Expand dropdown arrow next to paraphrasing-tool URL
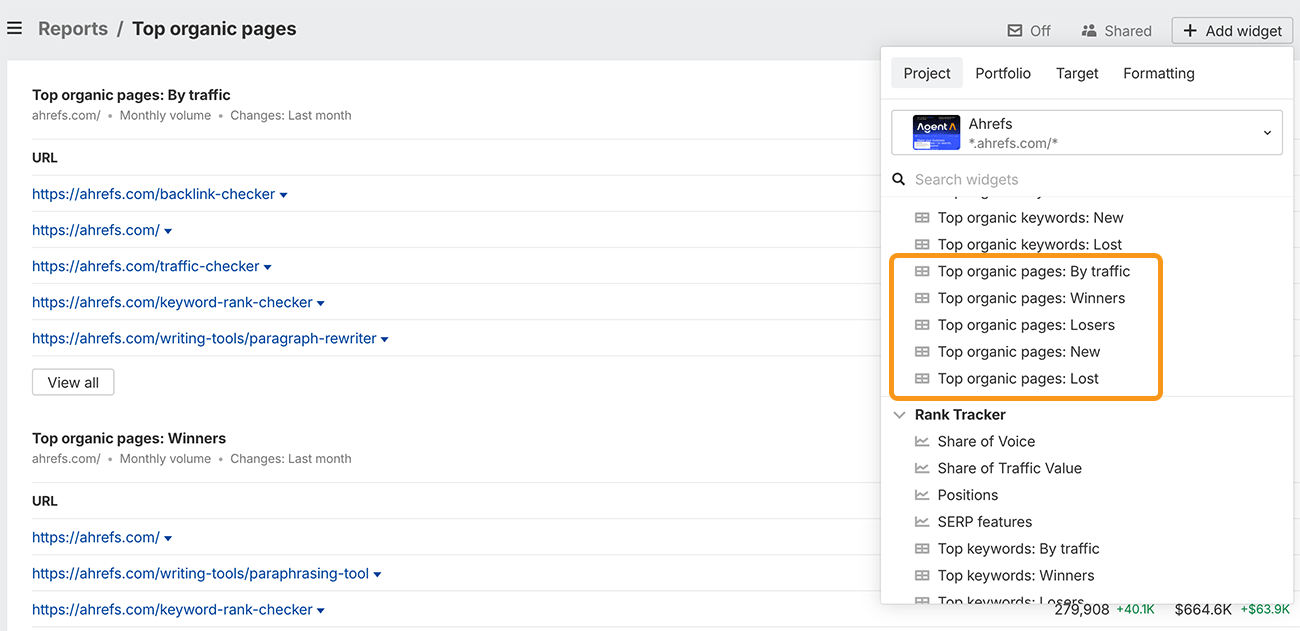 378,575
